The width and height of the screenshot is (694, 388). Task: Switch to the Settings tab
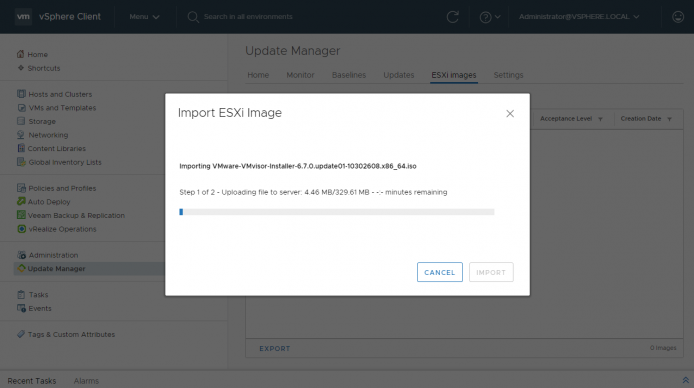508,75
